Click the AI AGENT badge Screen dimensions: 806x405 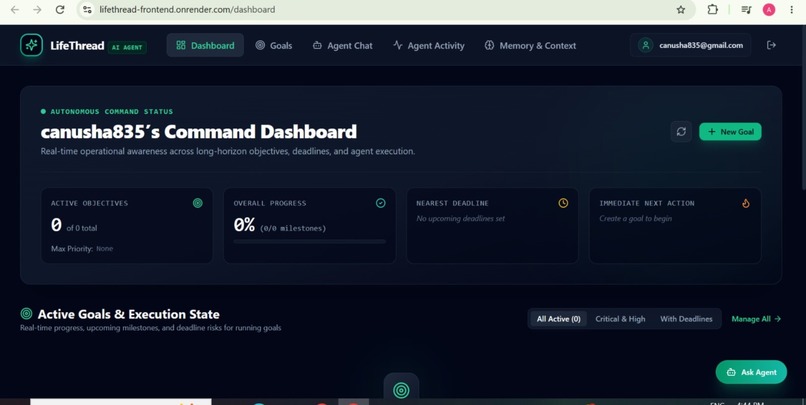click(x=127, y=47)
